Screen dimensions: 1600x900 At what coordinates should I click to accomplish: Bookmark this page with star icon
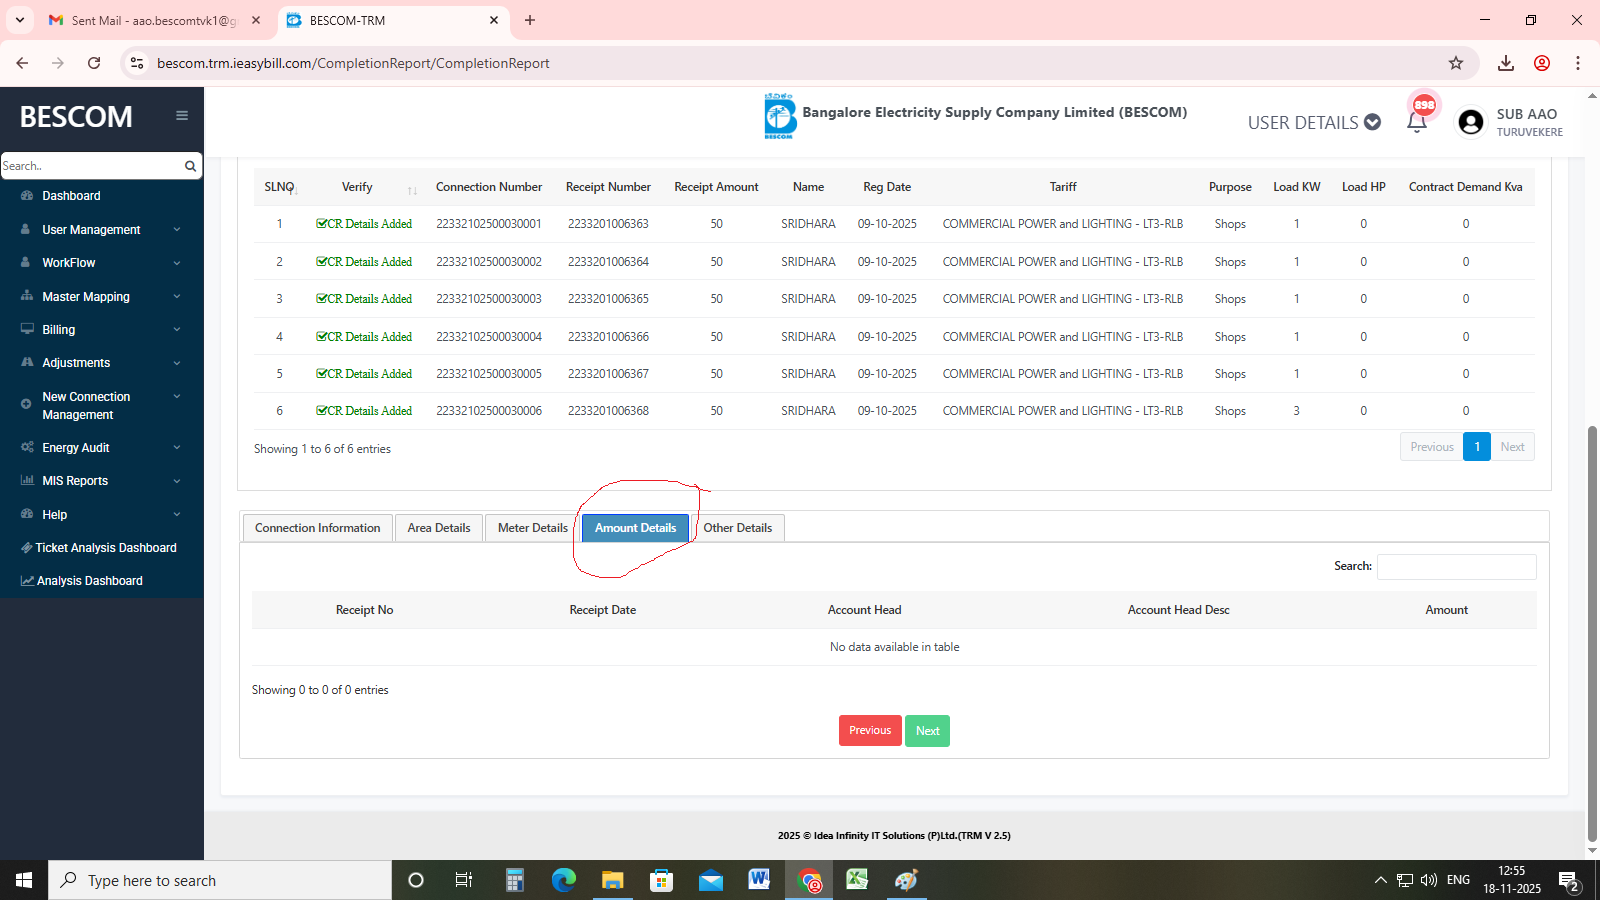(1456, 63)
